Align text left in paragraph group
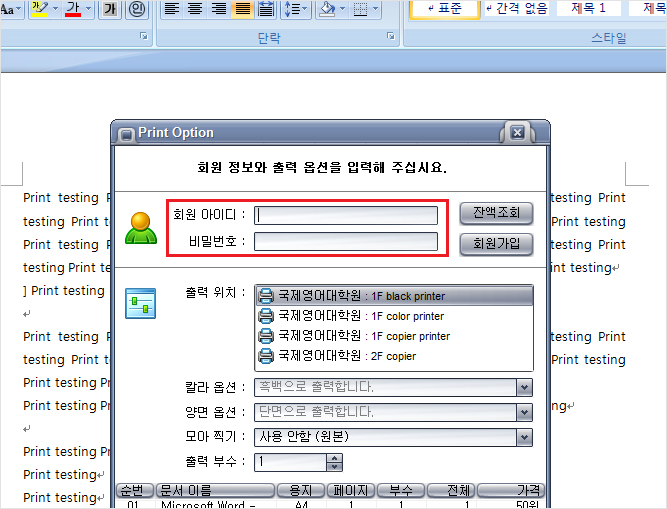 [x=172, y=9]
